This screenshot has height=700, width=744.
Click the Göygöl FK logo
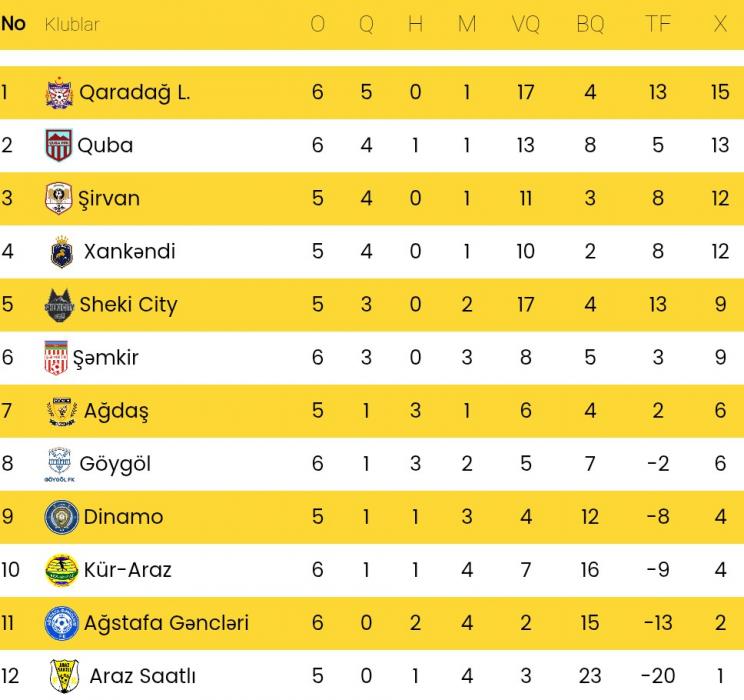pyautogui.click(x=60, y=464)
